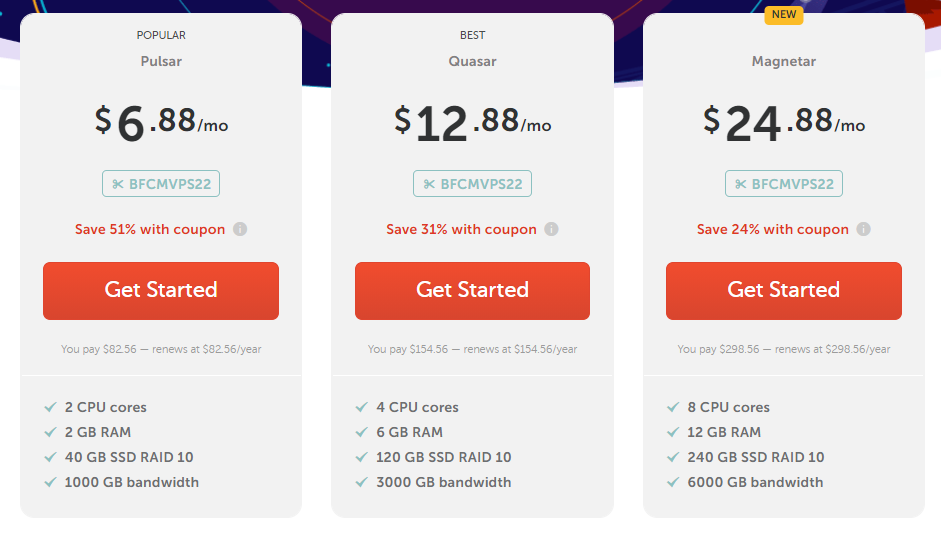This screenshot has width=941, height=535.
Task: Click the $12.88/mo Quasar price
Action: [x=472, y=123]
